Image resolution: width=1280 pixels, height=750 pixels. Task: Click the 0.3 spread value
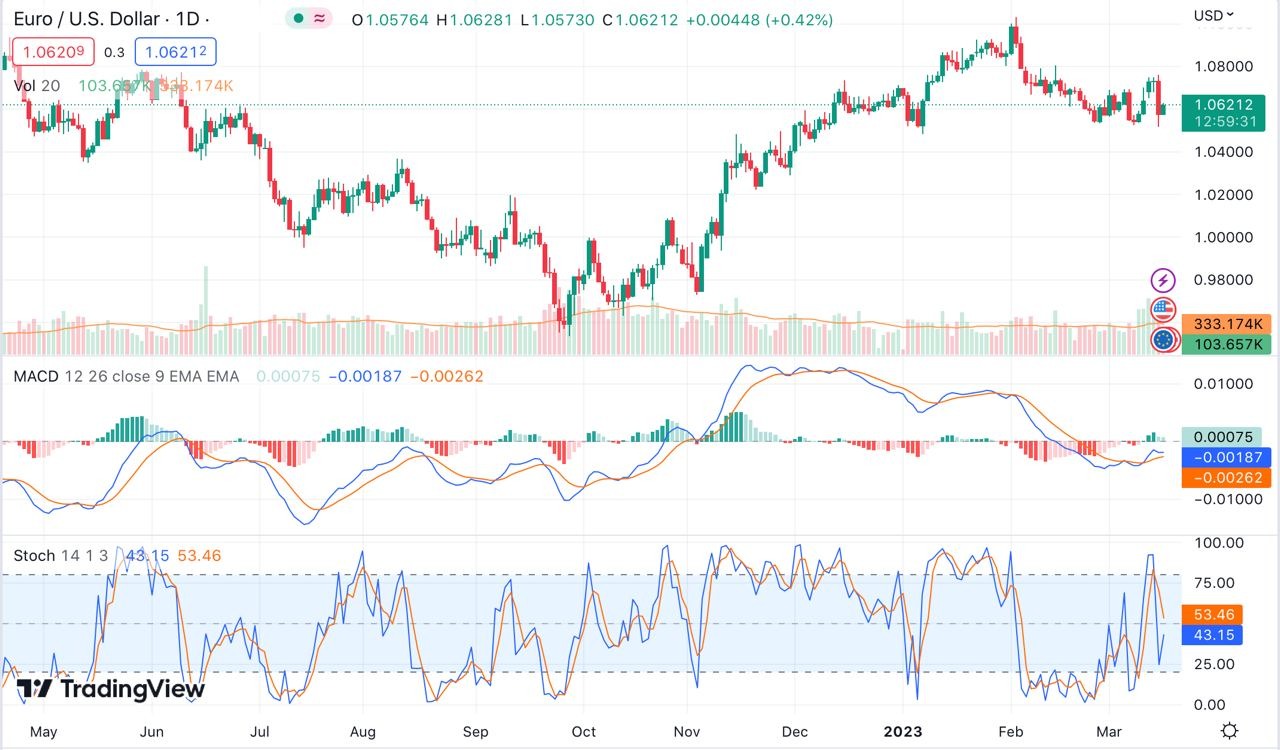[x=114, y=53]
